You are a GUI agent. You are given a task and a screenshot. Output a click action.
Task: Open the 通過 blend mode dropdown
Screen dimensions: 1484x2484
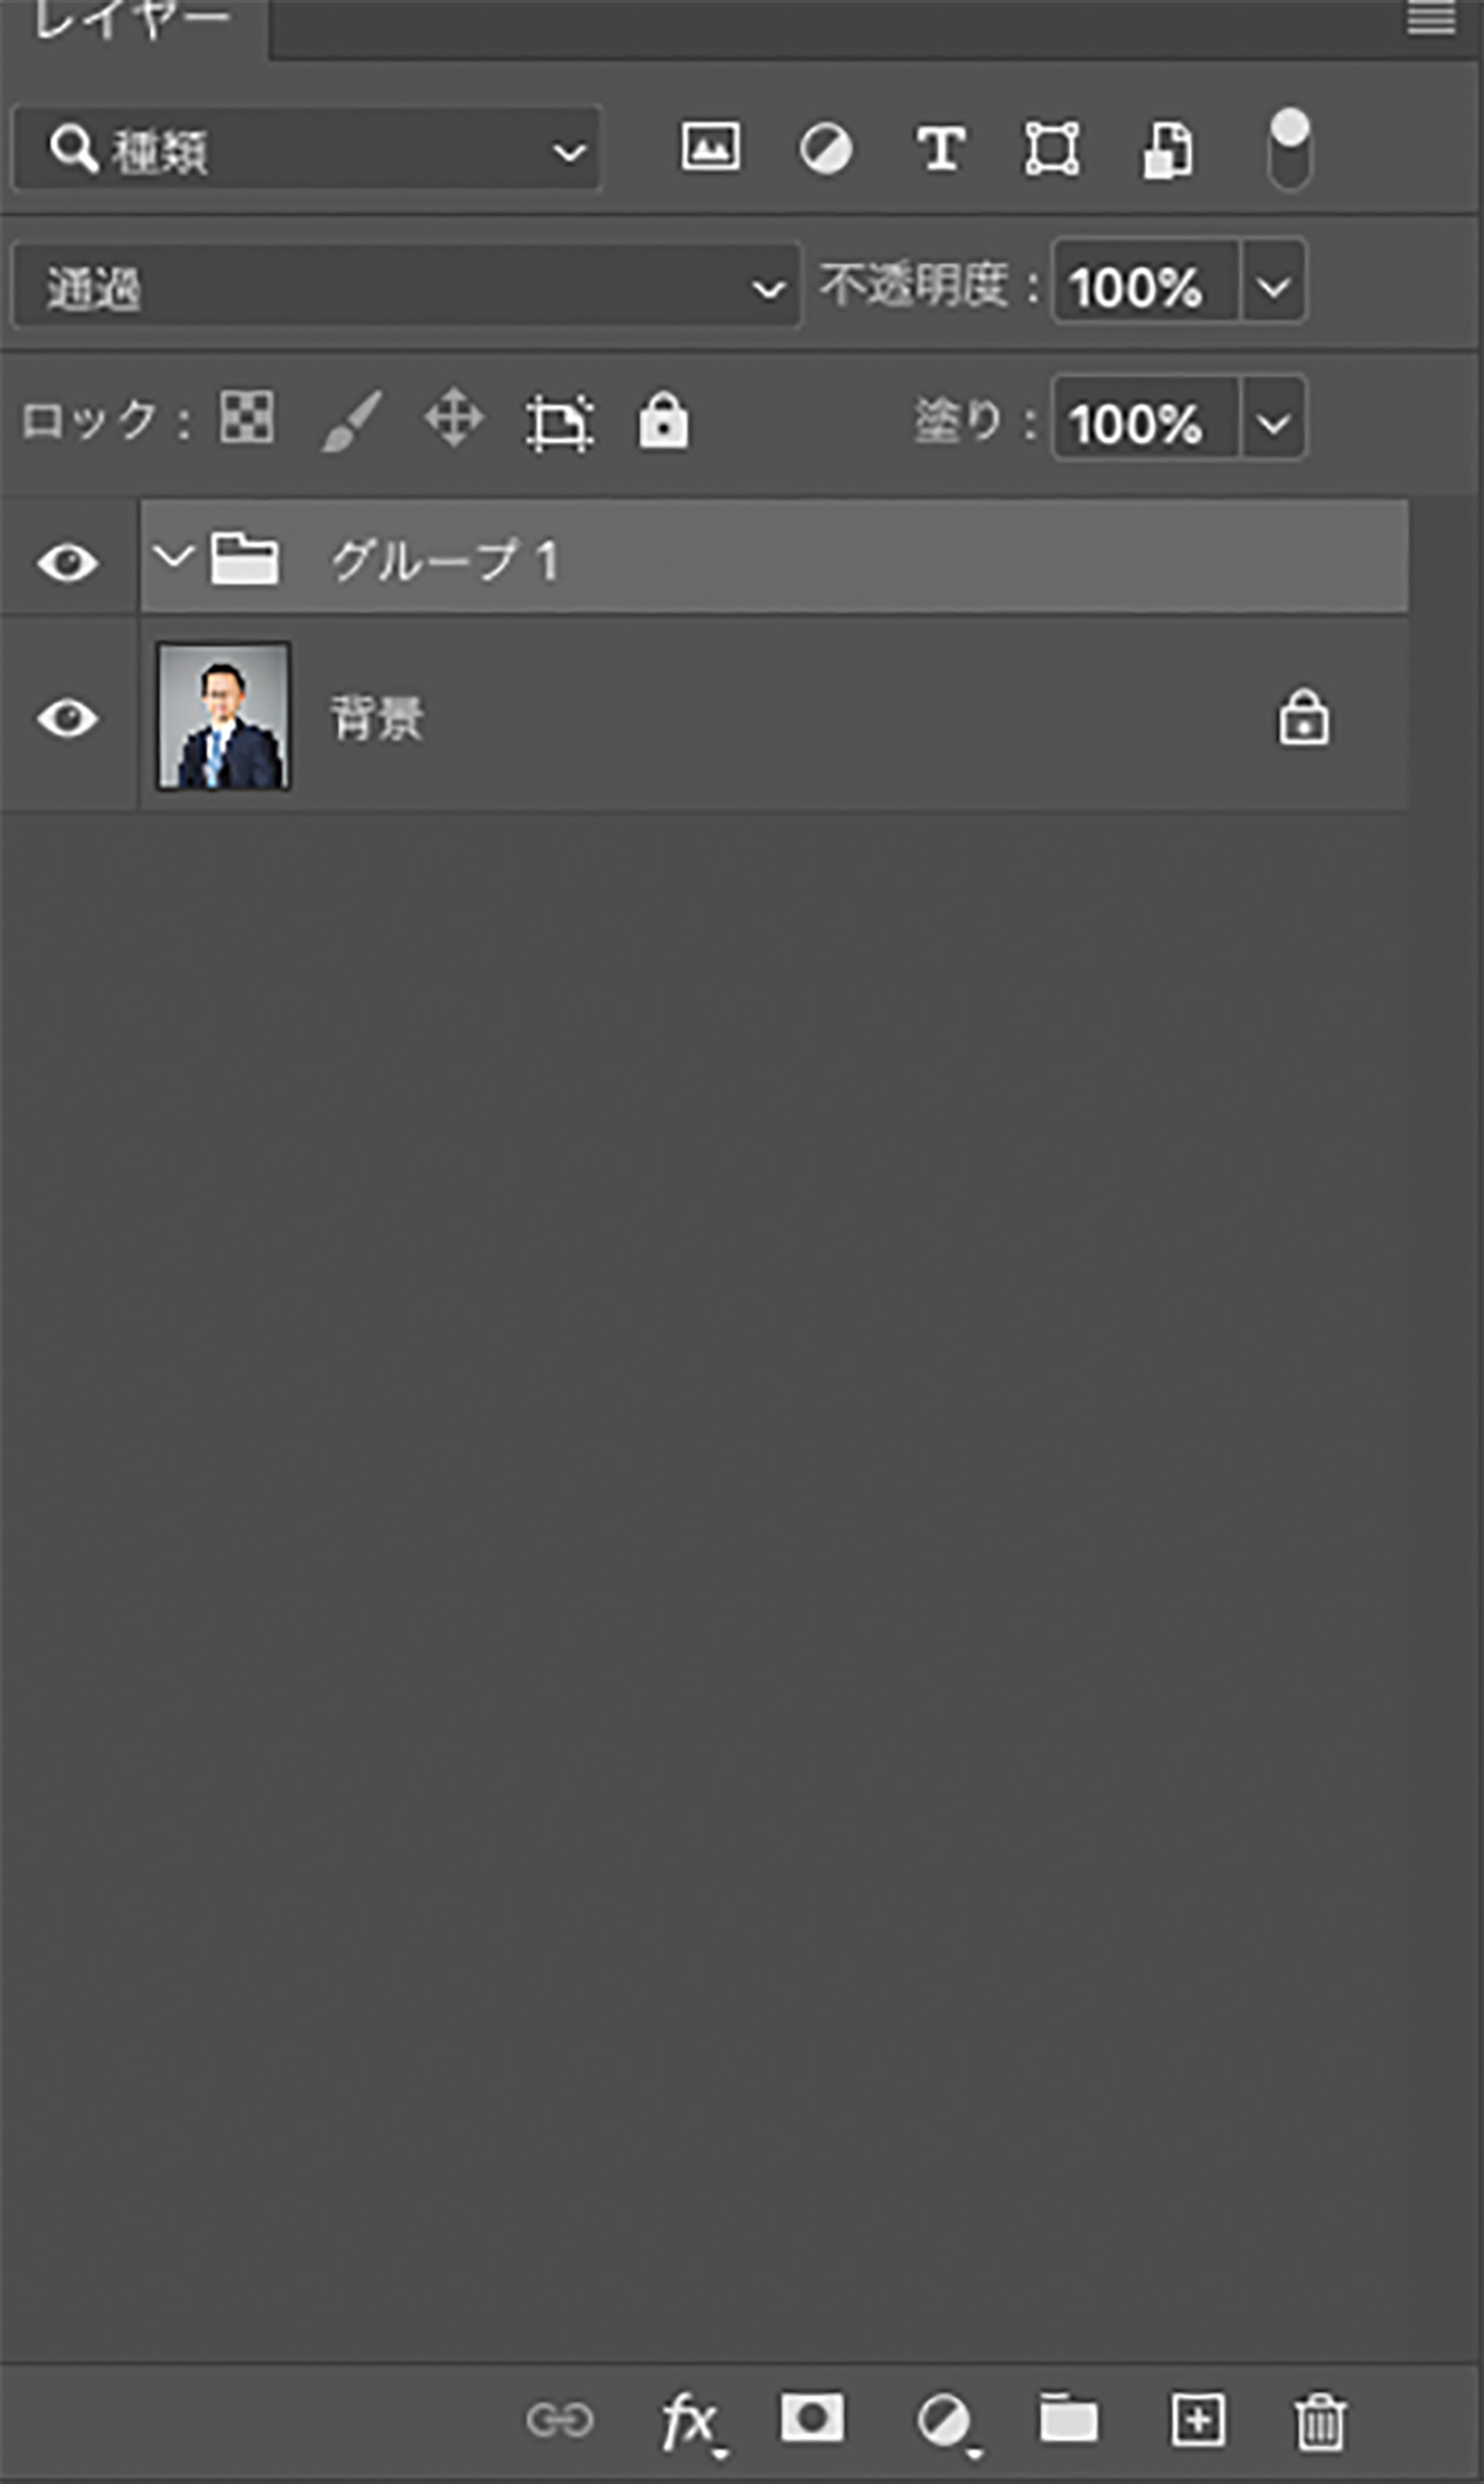(x=407, y=286)
